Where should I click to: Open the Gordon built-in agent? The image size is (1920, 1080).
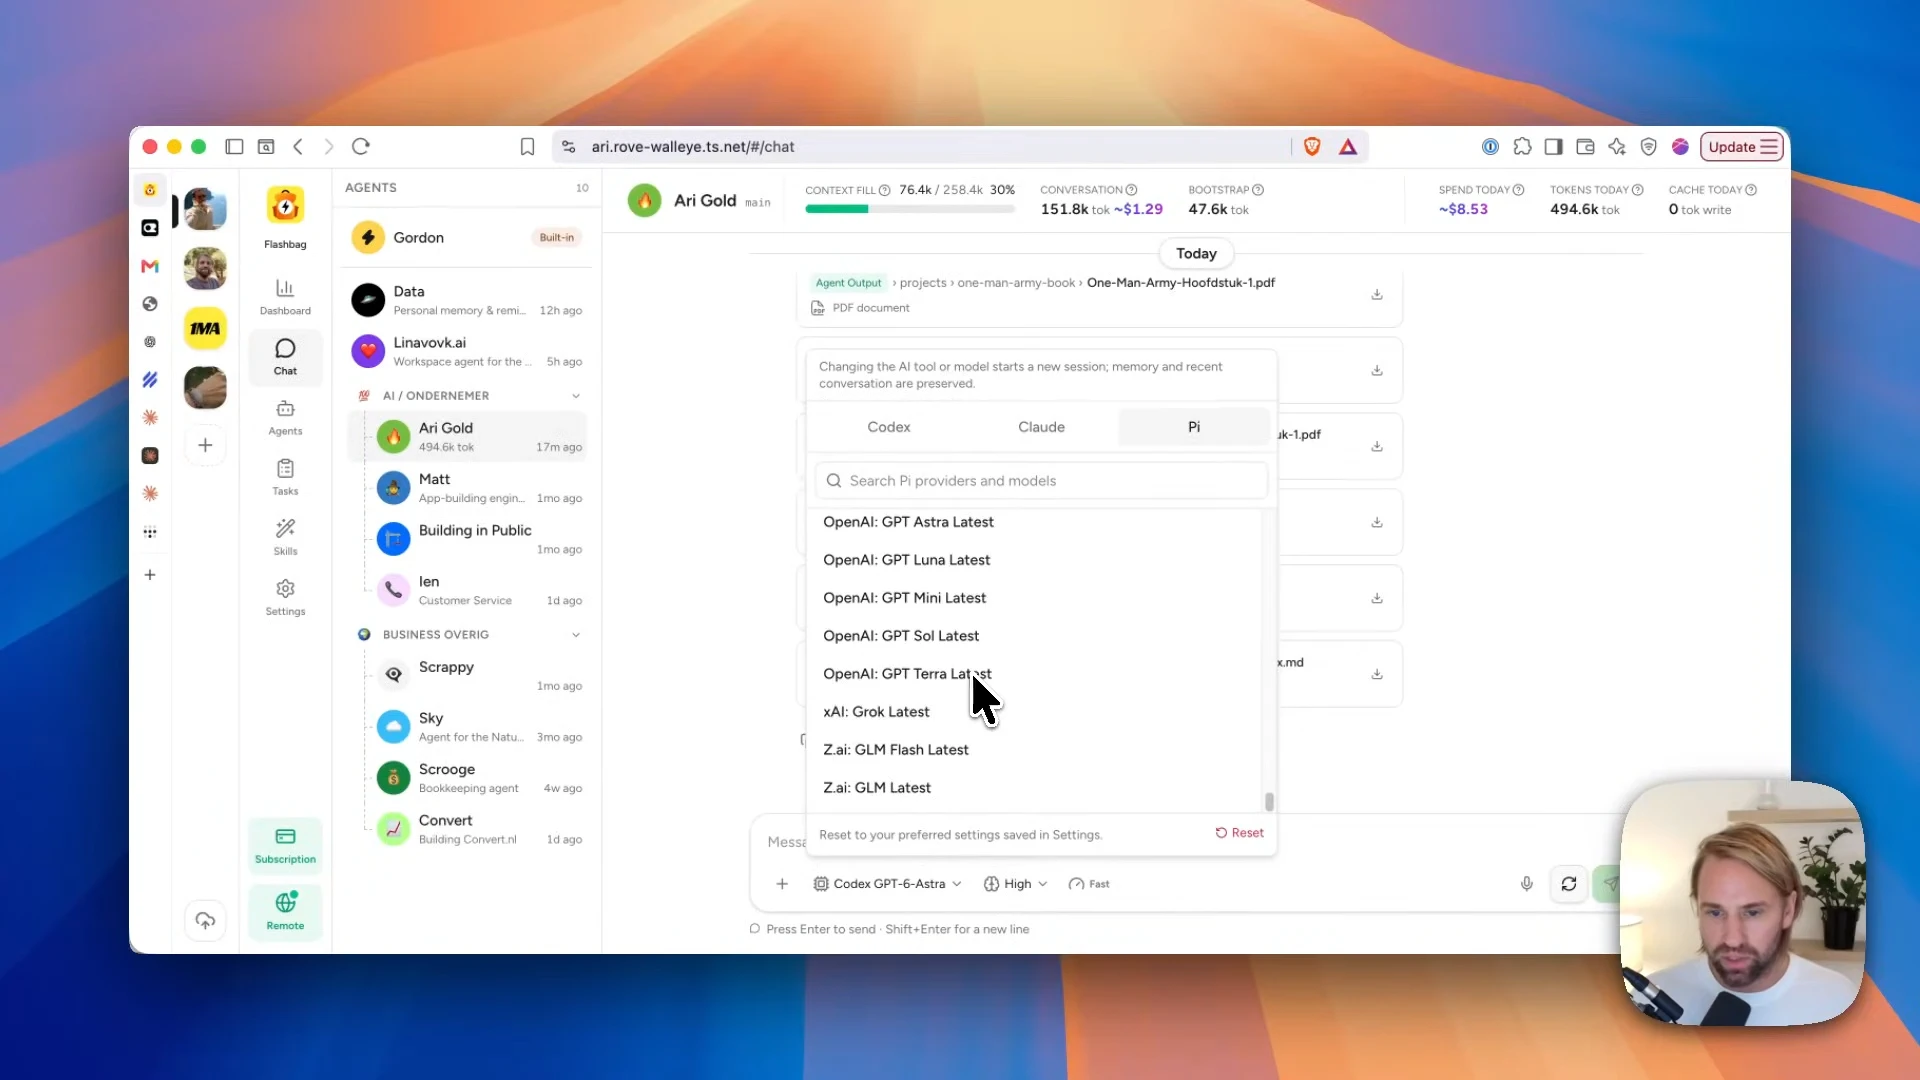468,238
